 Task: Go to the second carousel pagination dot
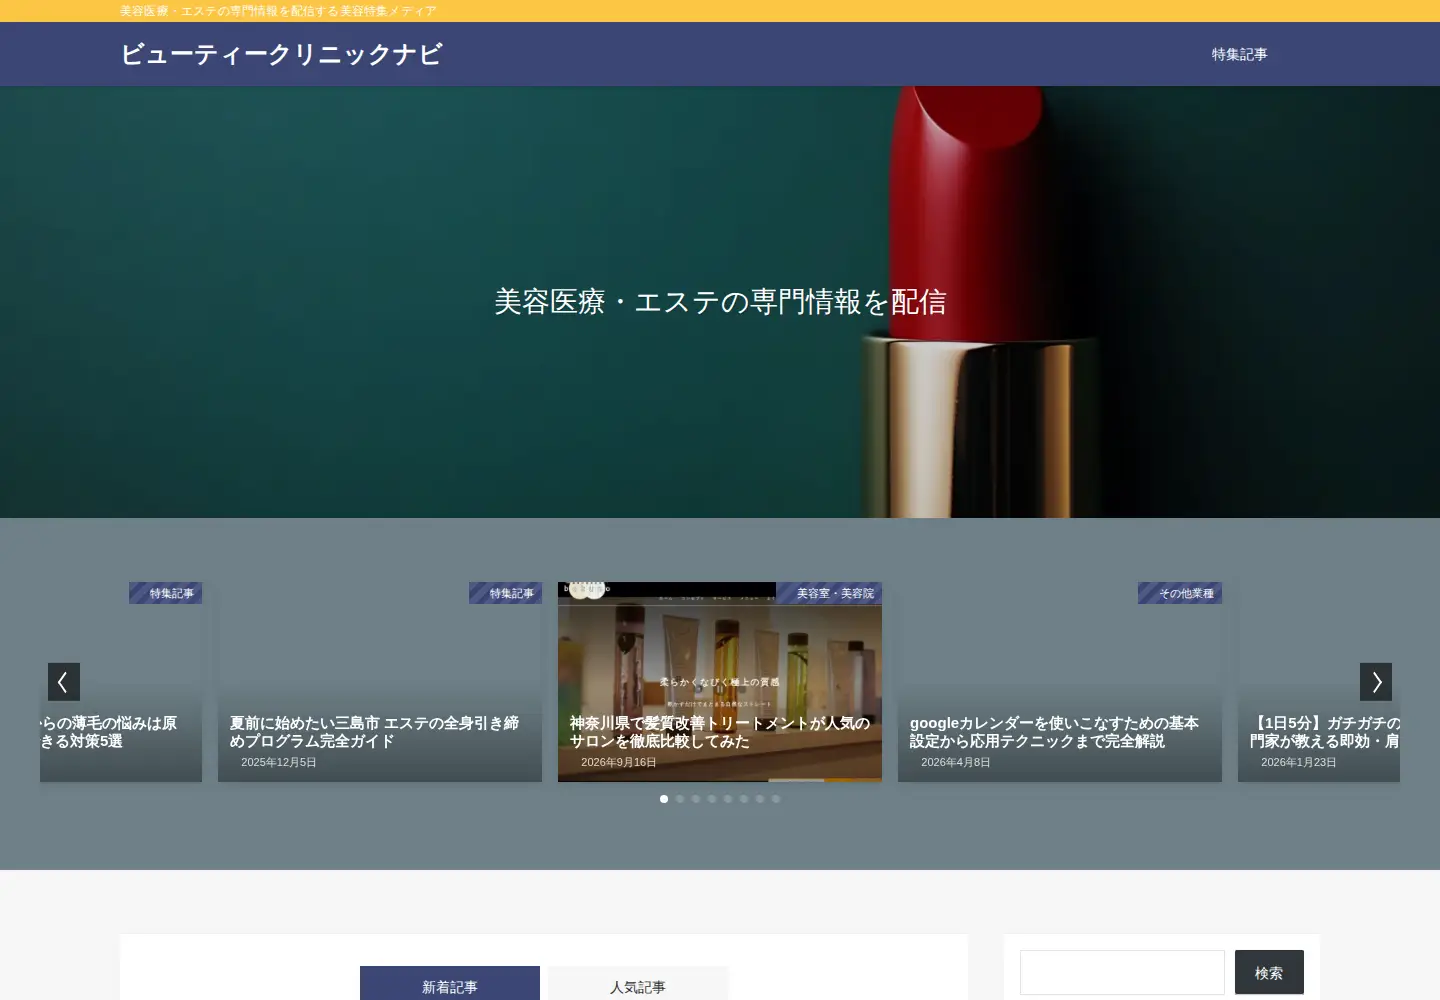click(680, 799)
